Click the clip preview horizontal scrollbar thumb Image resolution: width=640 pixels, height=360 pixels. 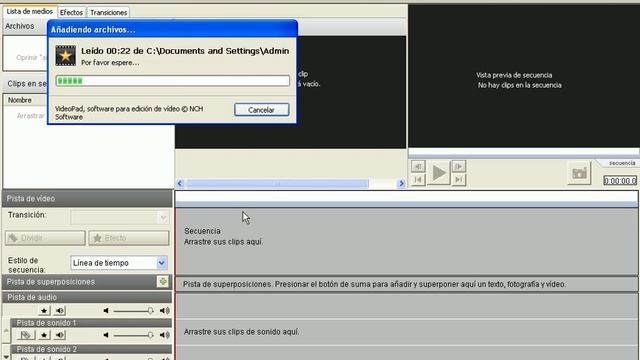pyautogui.click(x=277, y=184)
